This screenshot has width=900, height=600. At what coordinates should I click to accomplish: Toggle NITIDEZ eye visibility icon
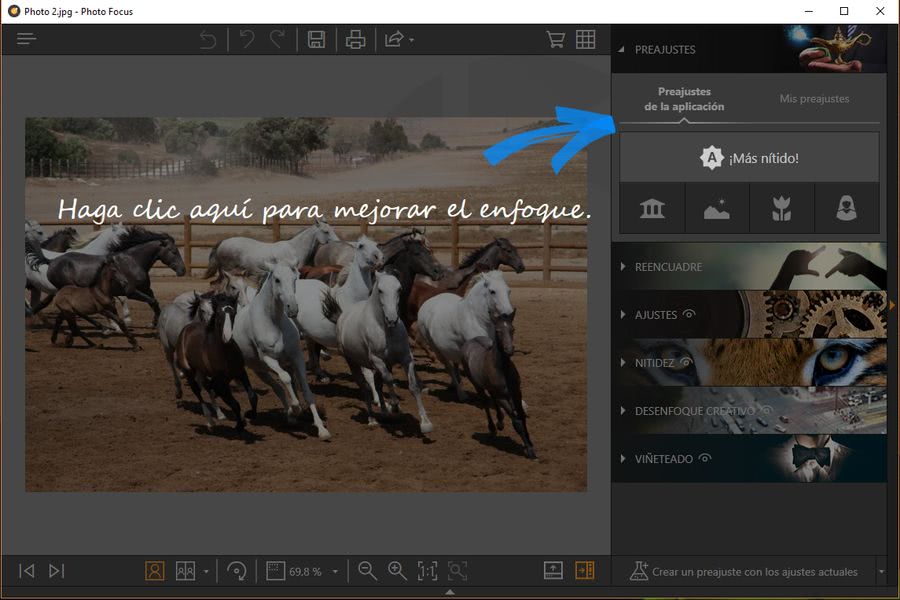point(685,362)
